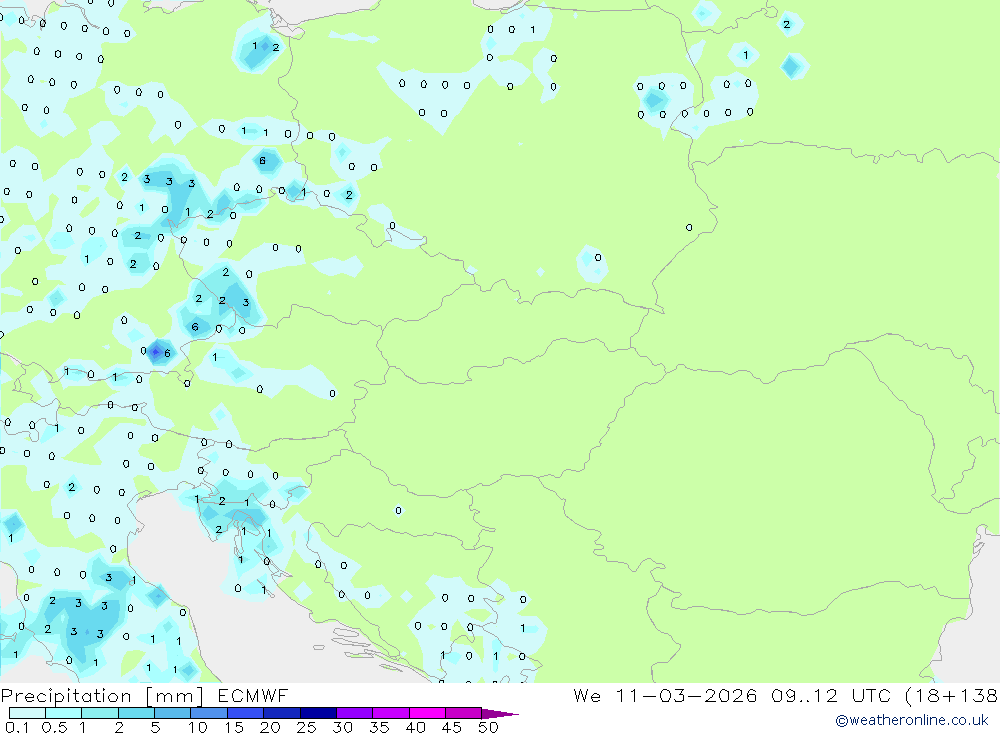1000x733 pixels.
Task: Click the "ECMWF" model label
Action: click(x=253, y=695)
